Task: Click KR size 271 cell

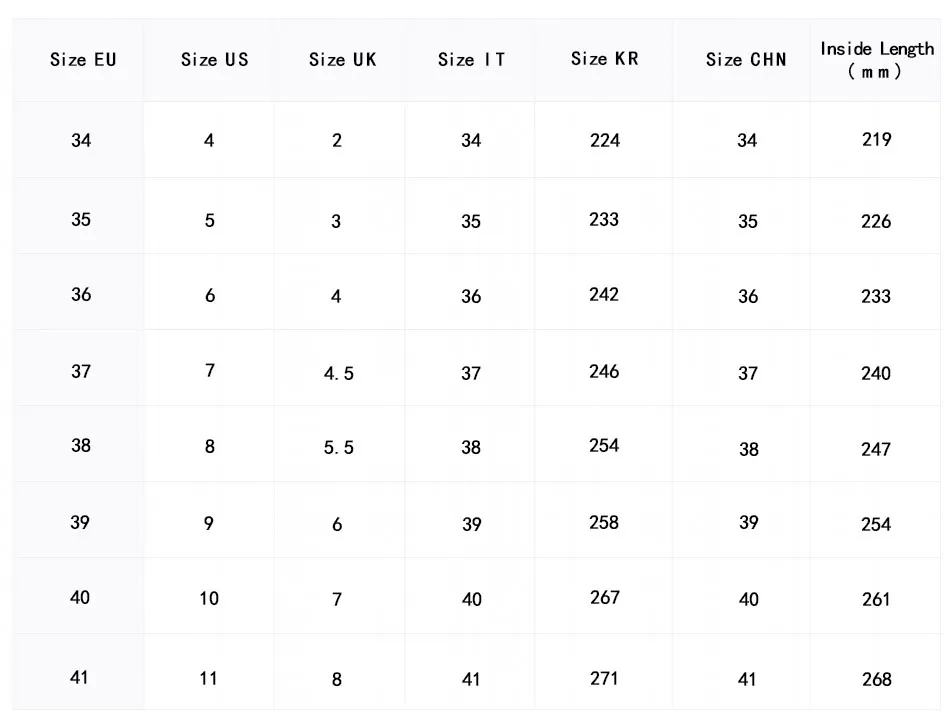Action: [604, 678]
